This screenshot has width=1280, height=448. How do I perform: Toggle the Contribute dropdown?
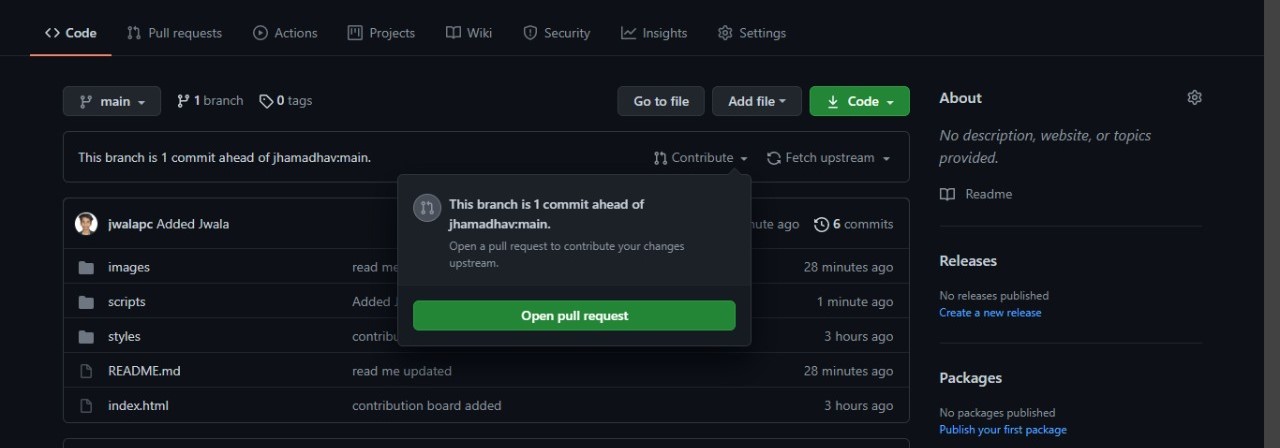(701, 158)
